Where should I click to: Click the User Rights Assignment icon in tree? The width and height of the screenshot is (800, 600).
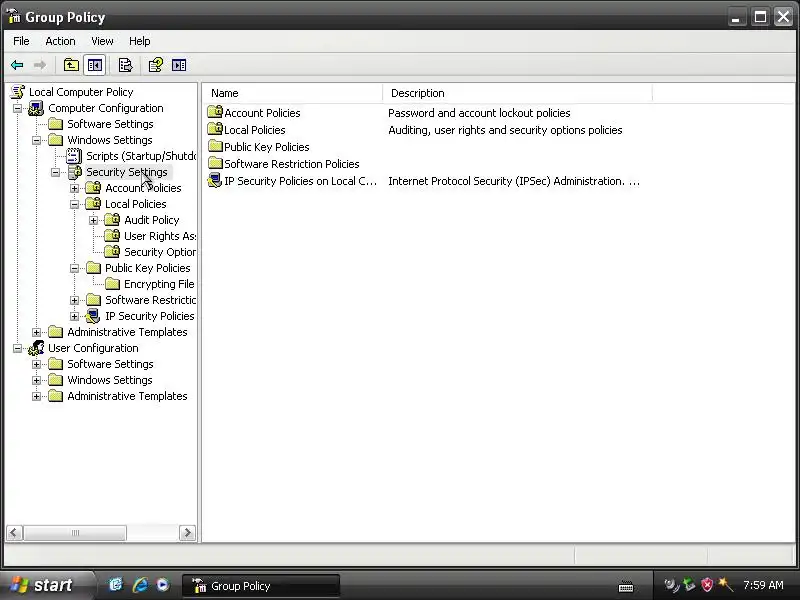pyautogui.click(x=112, y=236)
